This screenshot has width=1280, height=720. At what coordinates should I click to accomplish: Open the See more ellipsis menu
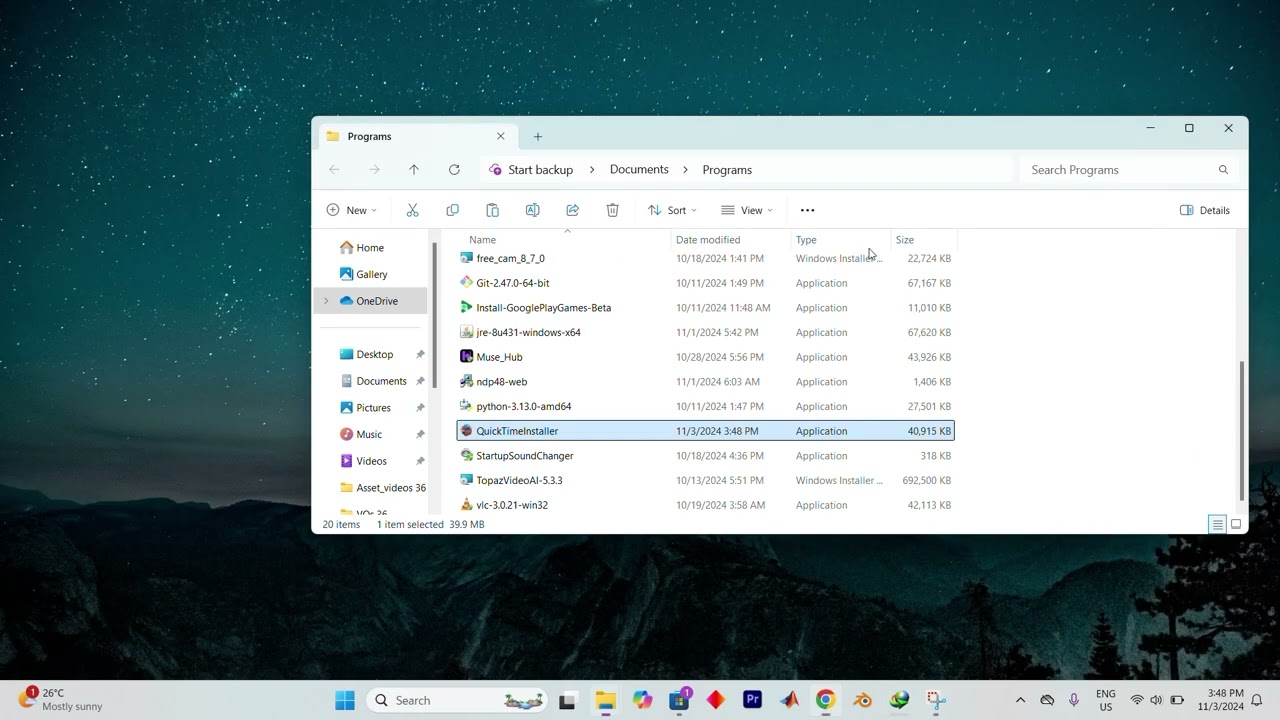(808, 210)
